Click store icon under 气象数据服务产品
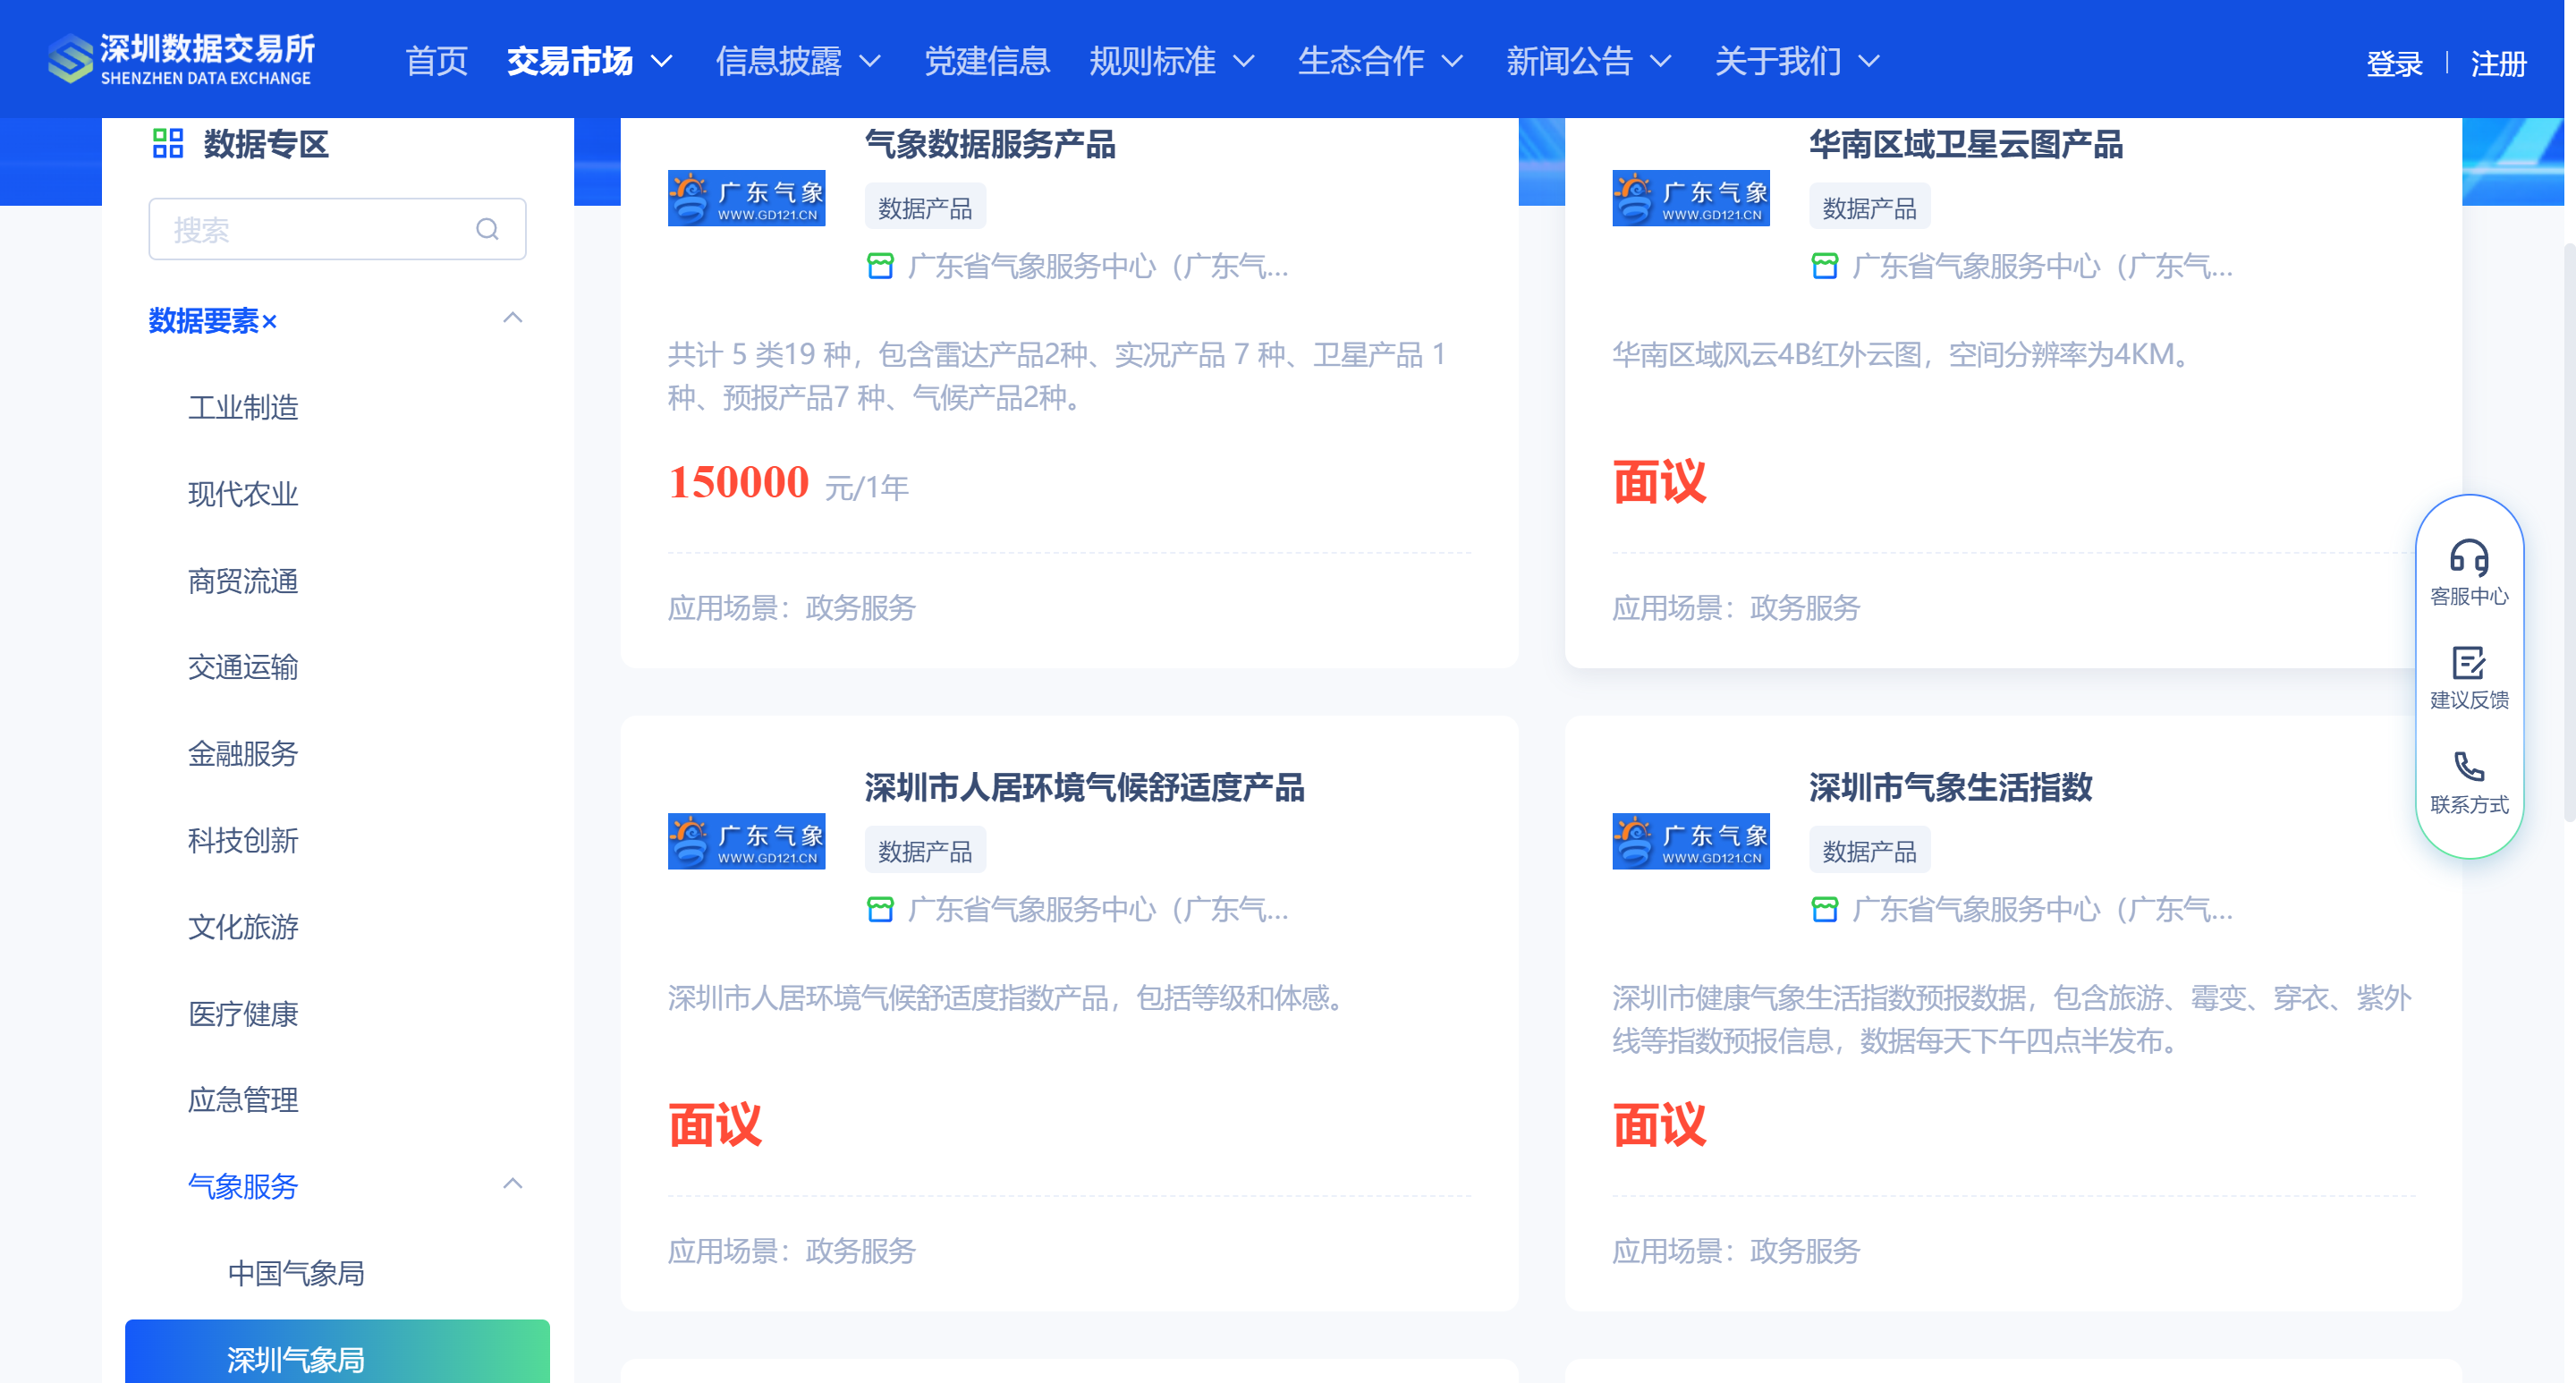Viewport: 2576px width, 1383px height. tap(880, 266)
